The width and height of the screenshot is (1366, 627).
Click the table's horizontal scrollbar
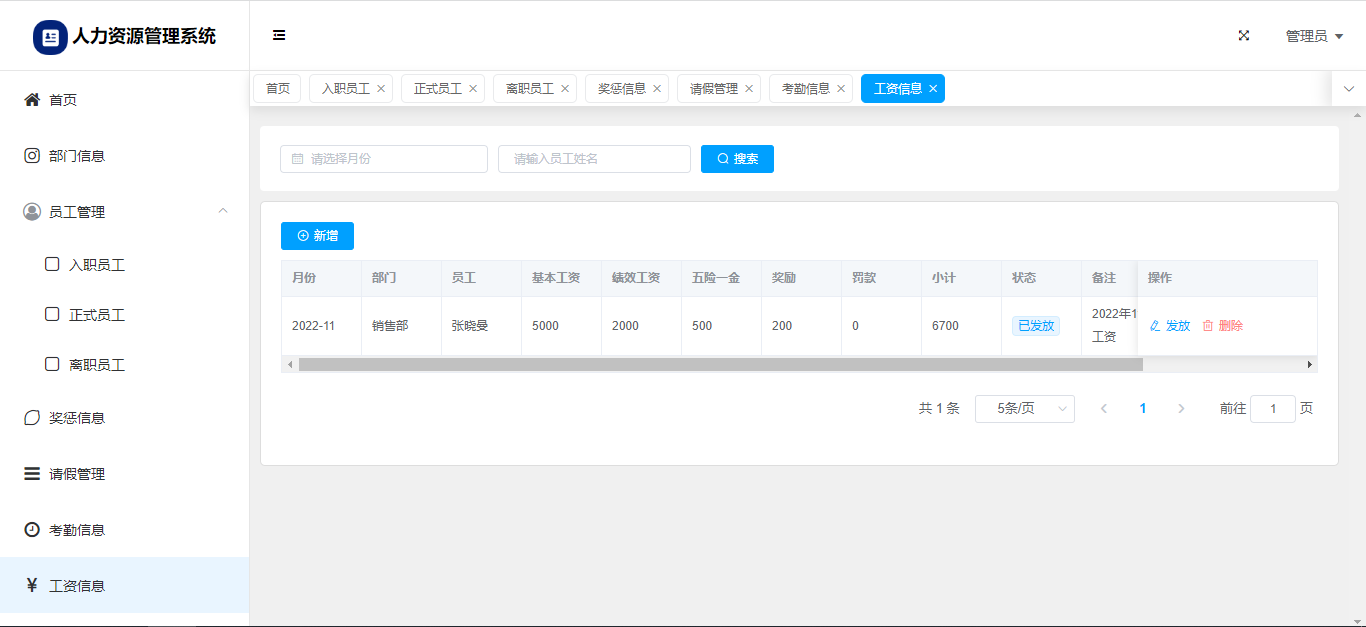pyautogui.click(x=720, y=365)
